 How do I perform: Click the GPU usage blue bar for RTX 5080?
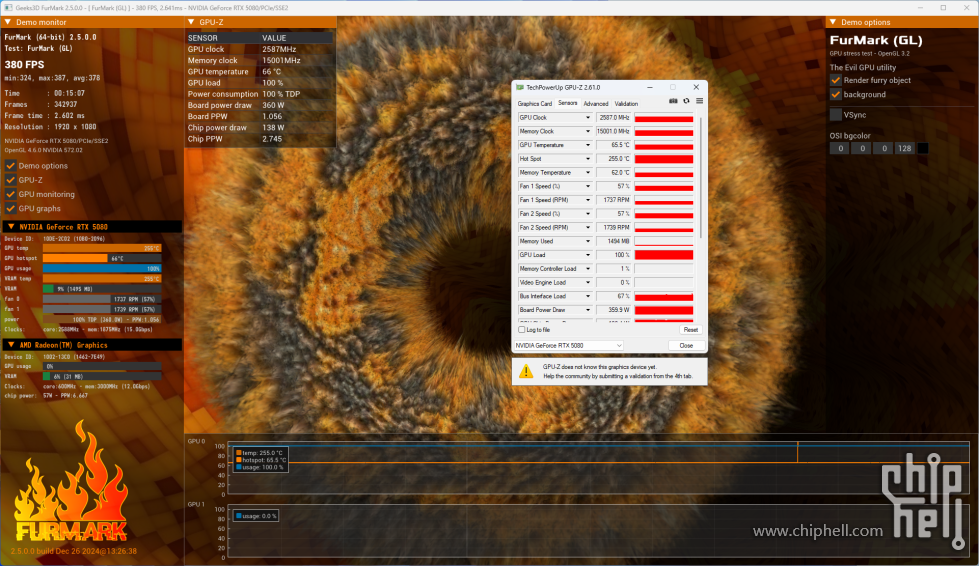click(x=102, y=268)
